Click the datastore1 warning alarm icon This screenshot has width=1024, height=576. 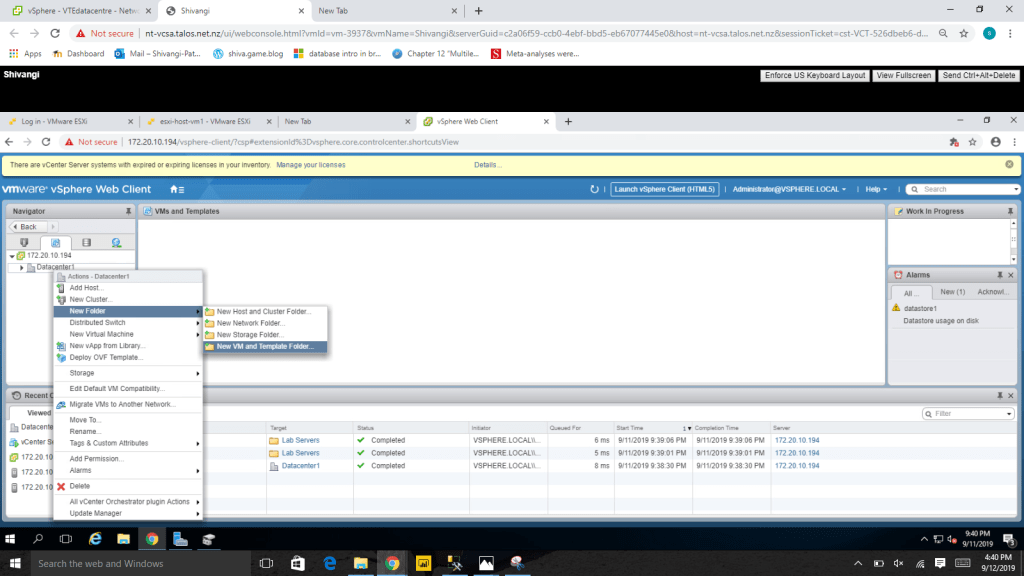(x=897, y=308)
